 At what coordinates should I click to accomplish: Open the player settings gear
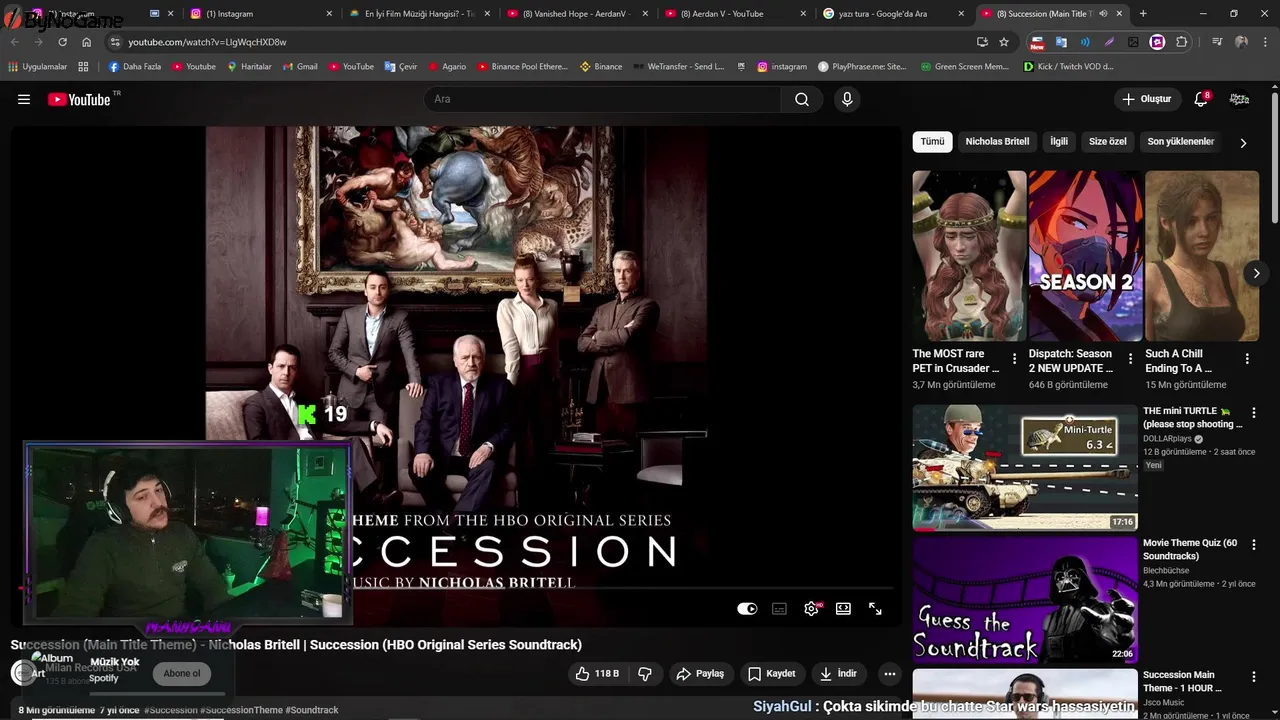coord(811,608)
